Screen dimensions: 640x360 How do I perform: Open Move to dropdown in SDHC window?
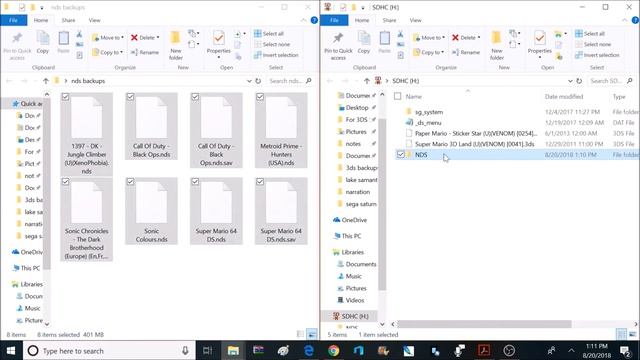(x=429, y=38)
